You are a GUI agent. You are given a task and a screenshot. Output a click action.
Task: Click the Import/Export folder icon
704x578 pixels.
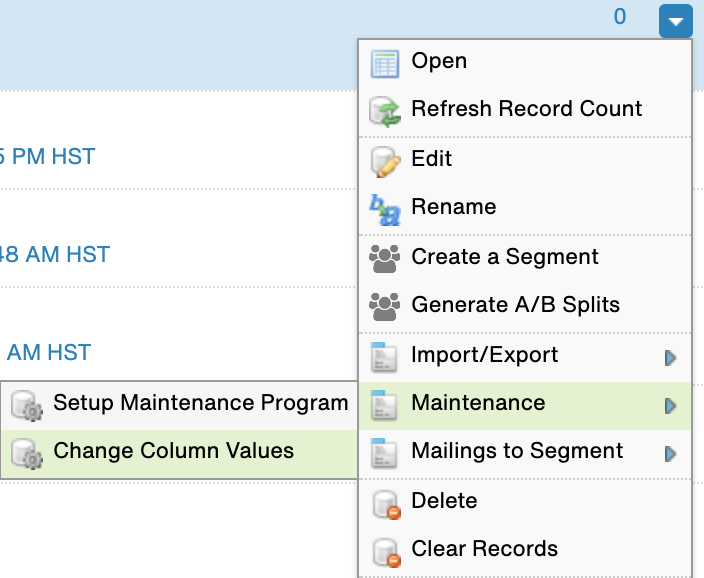point(384,357)
